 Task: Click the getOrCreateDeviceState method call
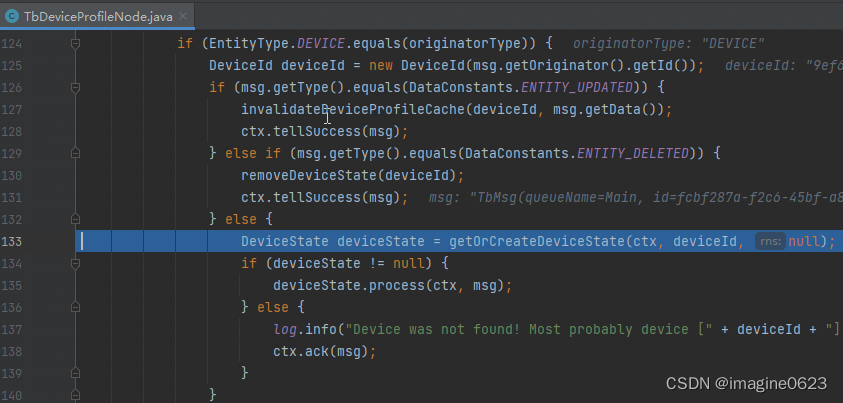tap(537, 242)
